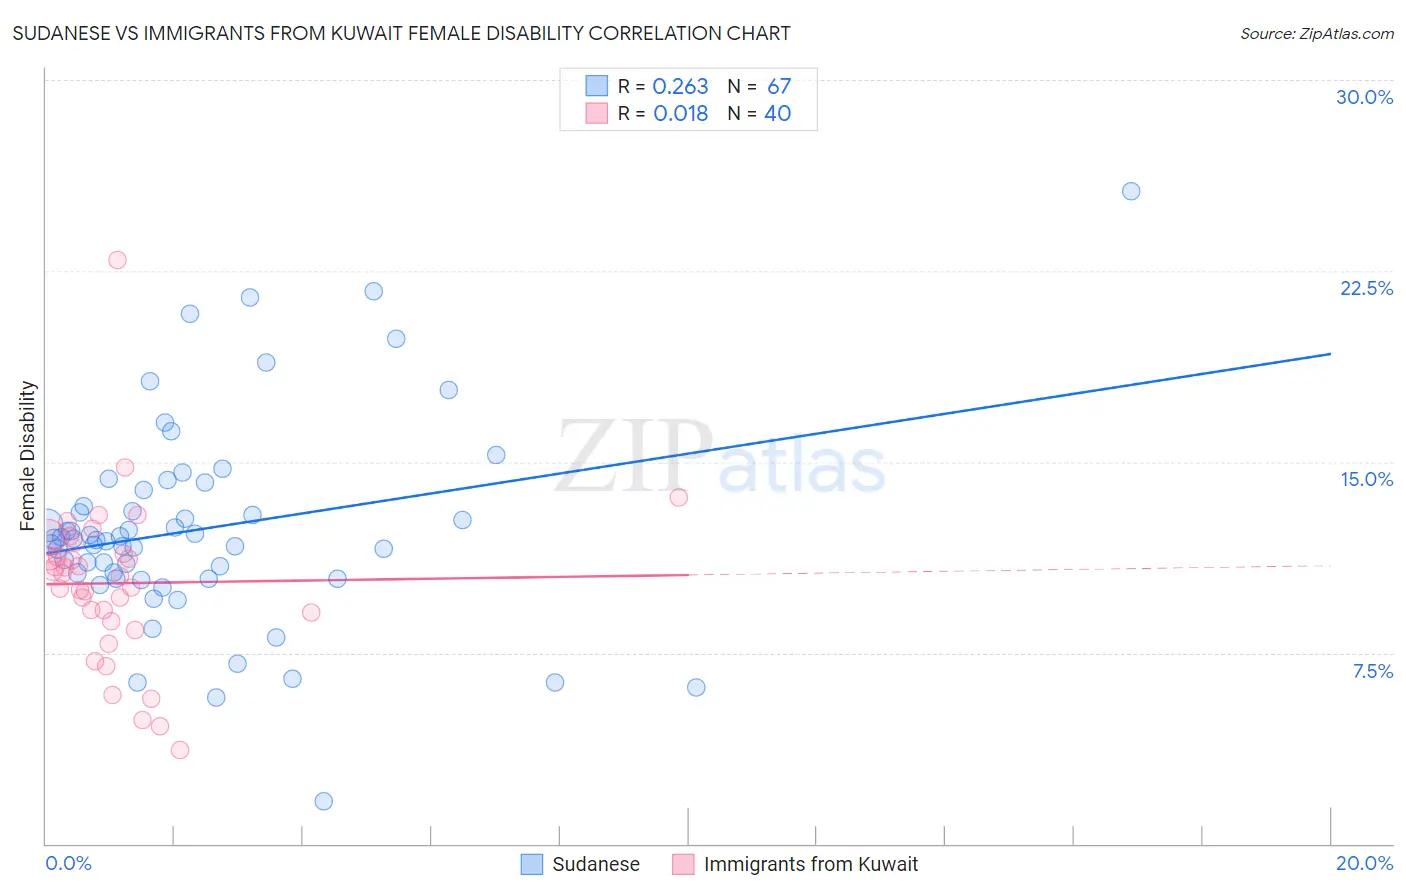Click the blue swatch beside R = 0.263

(x=597, y=86)
